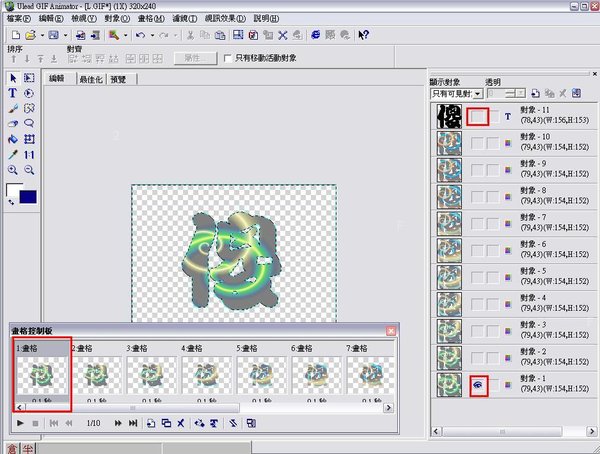The image size is (600, 454).
Task: Open the Internet Explorer preview icon
Action: (315, 35)
